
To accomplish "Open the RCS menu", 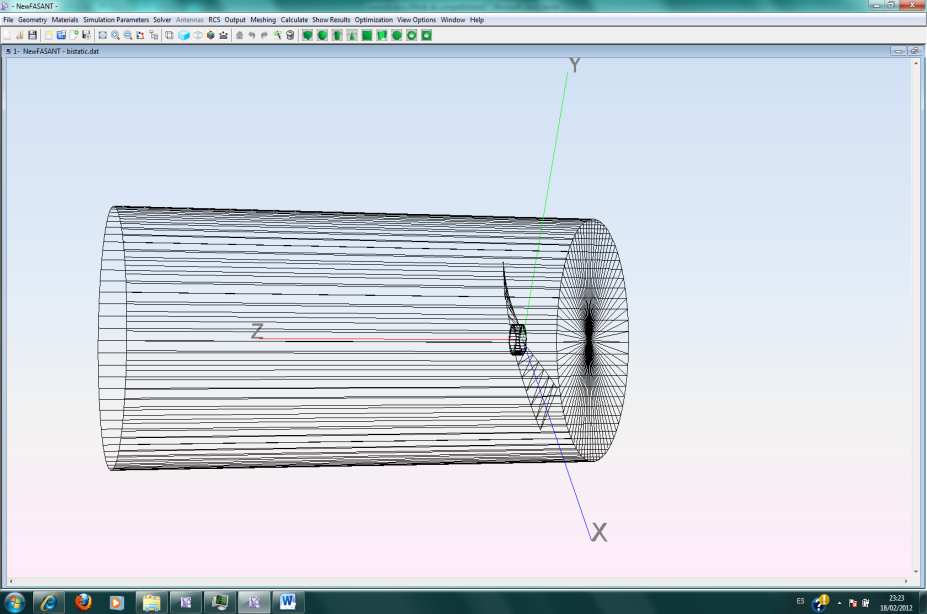I will pyautogui.click(x=214, y=20).
